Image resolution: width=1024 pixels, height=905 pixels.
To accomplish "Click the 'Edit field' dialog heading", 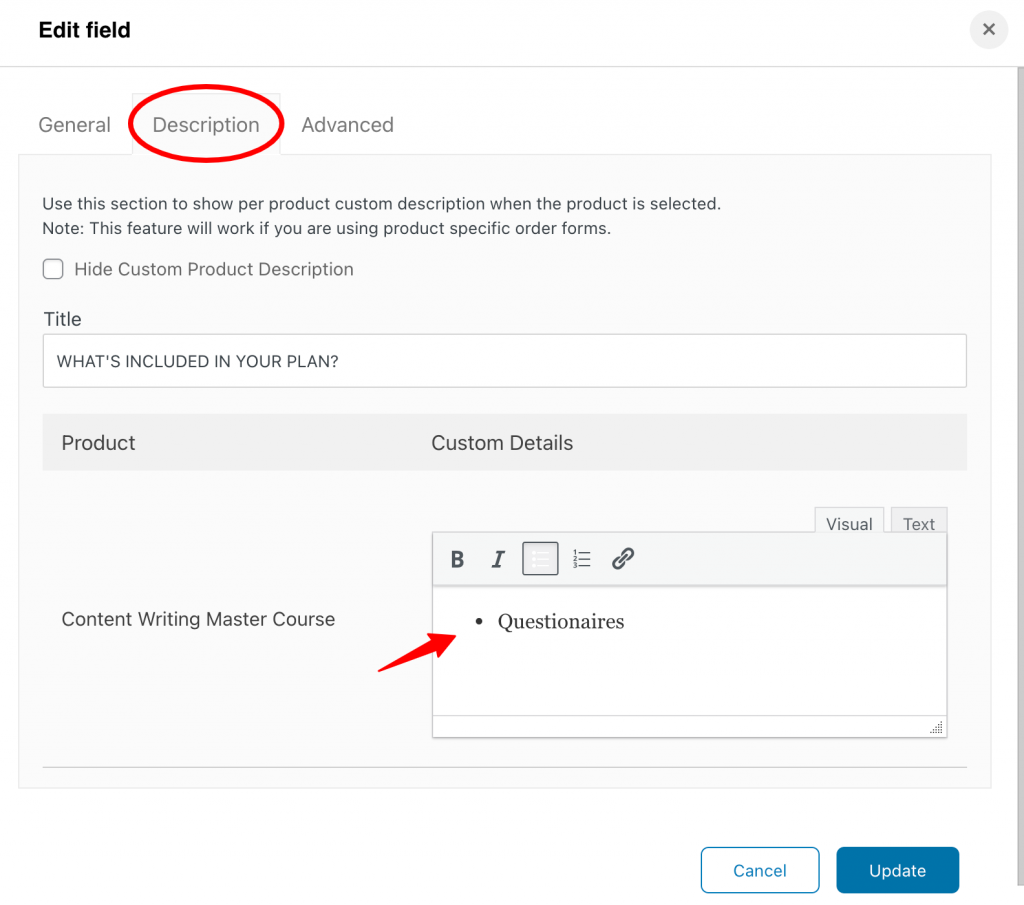I will [84, 30].
